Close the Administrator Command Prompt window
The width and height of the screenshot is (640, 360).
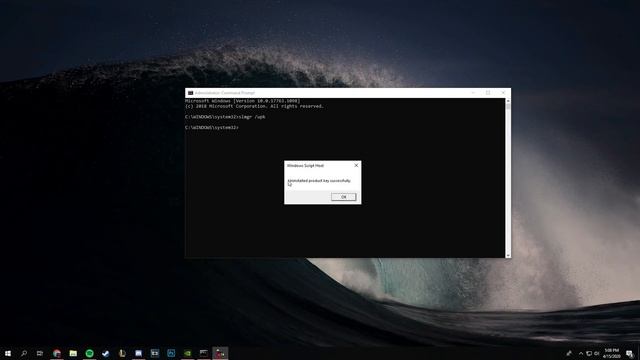coord(503,93)
